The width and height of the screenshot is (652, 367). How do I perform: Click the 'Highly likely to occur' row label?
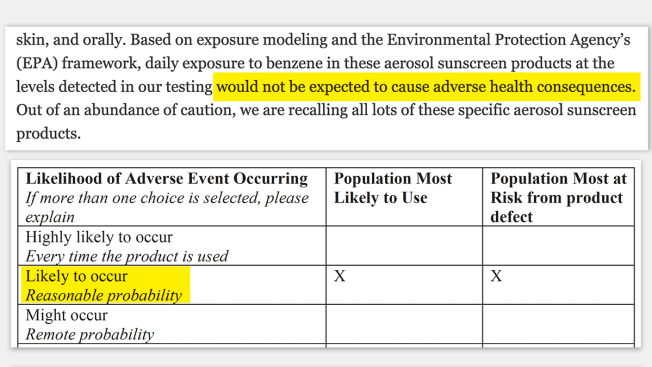coord(99,237)
